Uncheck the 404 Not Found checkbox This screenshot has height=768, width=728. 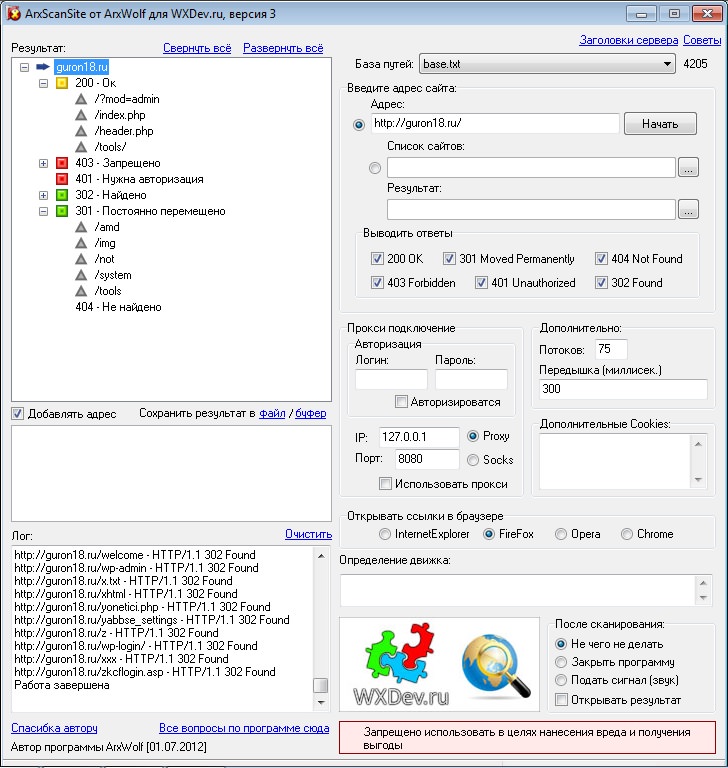(602, 258)
